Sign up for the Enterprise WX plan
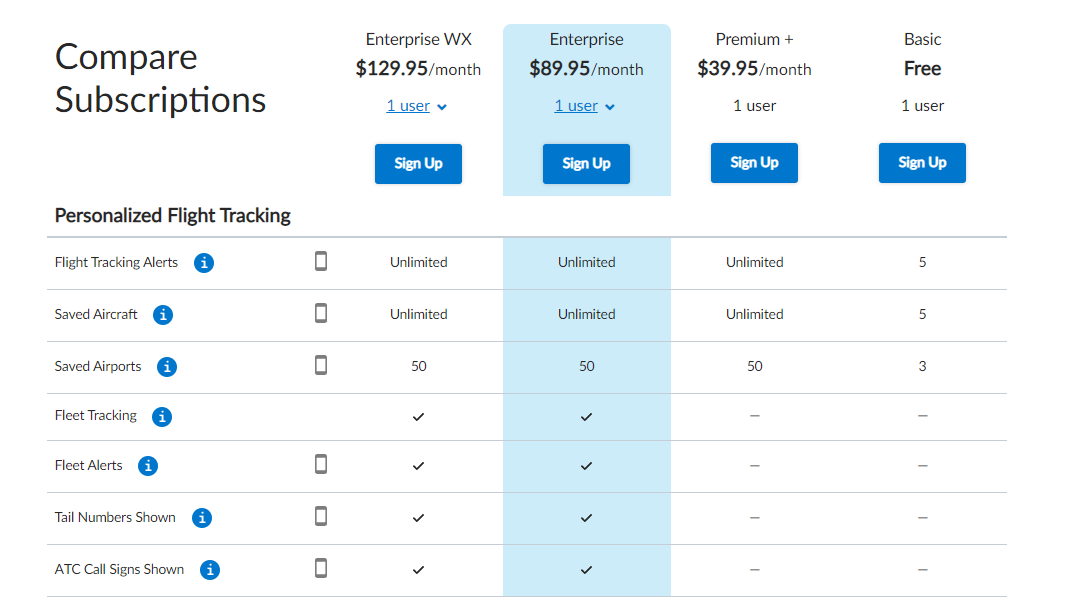1066x605 pixels. pos(418,163)
